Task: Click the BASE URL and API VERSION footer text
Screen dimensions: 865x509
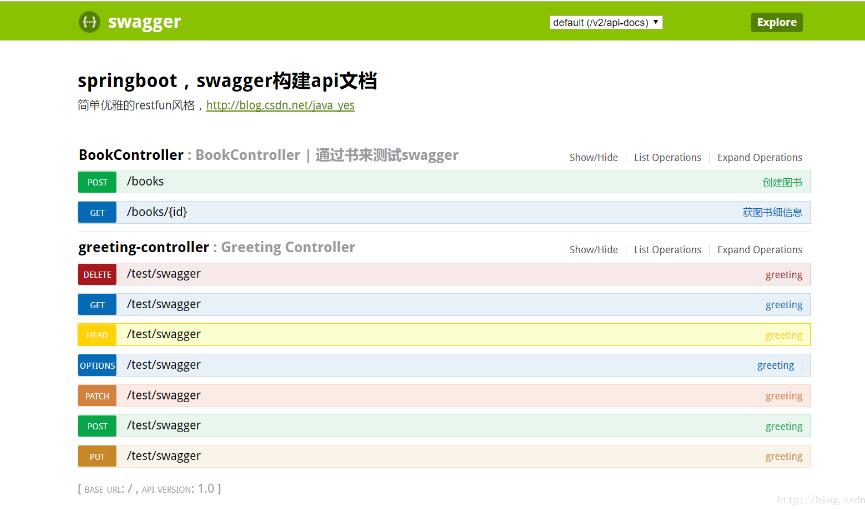Action: pyautogui.click(x=149, y=489)
